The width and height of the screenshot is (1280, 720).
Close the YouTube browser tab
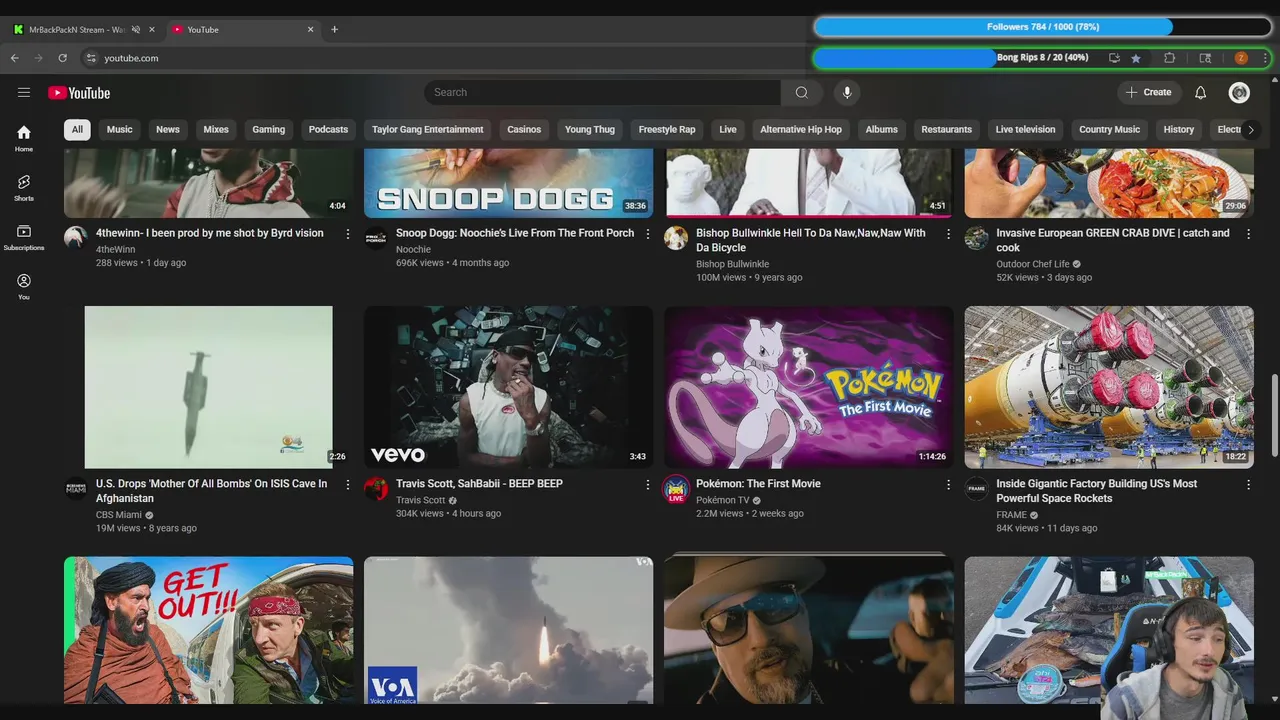click(x=310, y=29)
